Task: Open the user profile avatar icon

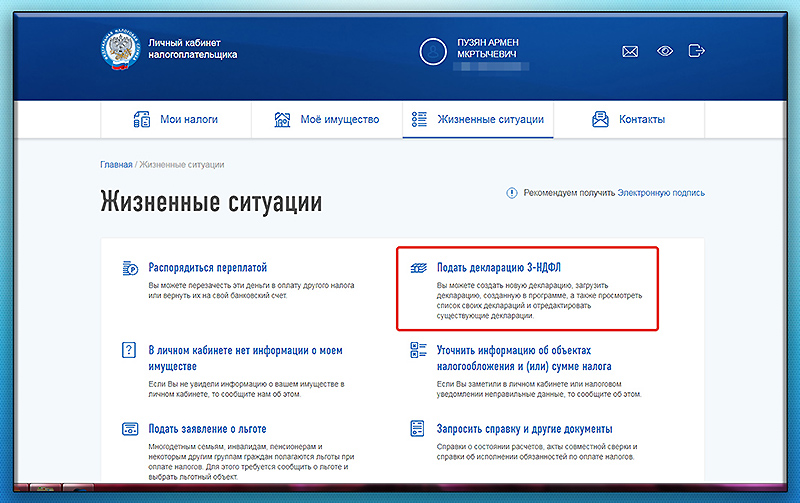Action: [433, 52]
